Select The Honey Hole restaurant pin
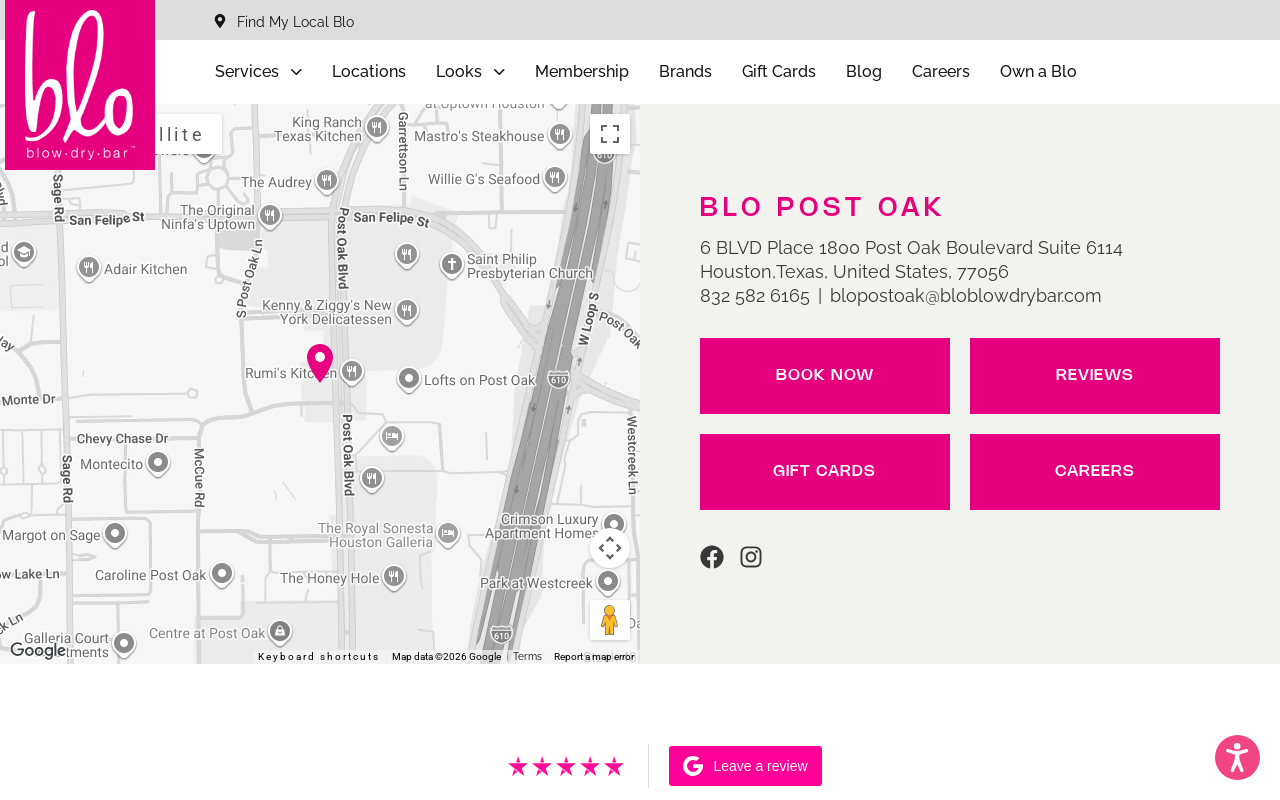This screenshot has width=1280, height=800. click(x=395, y=577)
